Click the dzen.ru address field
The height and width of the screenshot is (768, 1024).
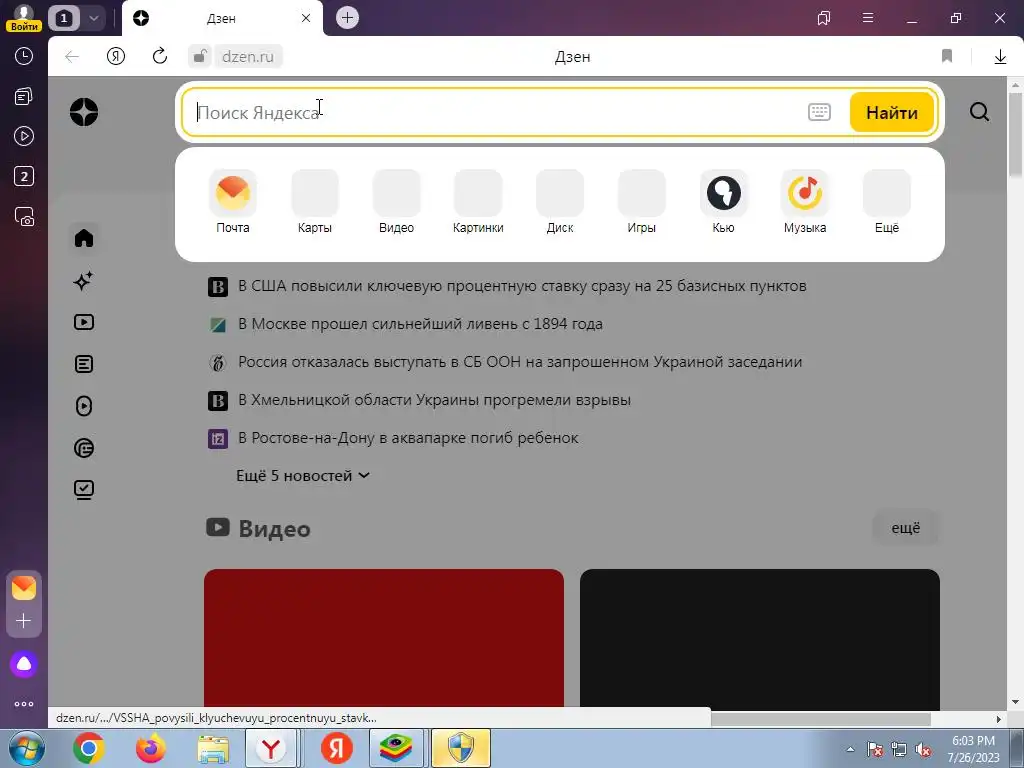(x=248, y=56)
